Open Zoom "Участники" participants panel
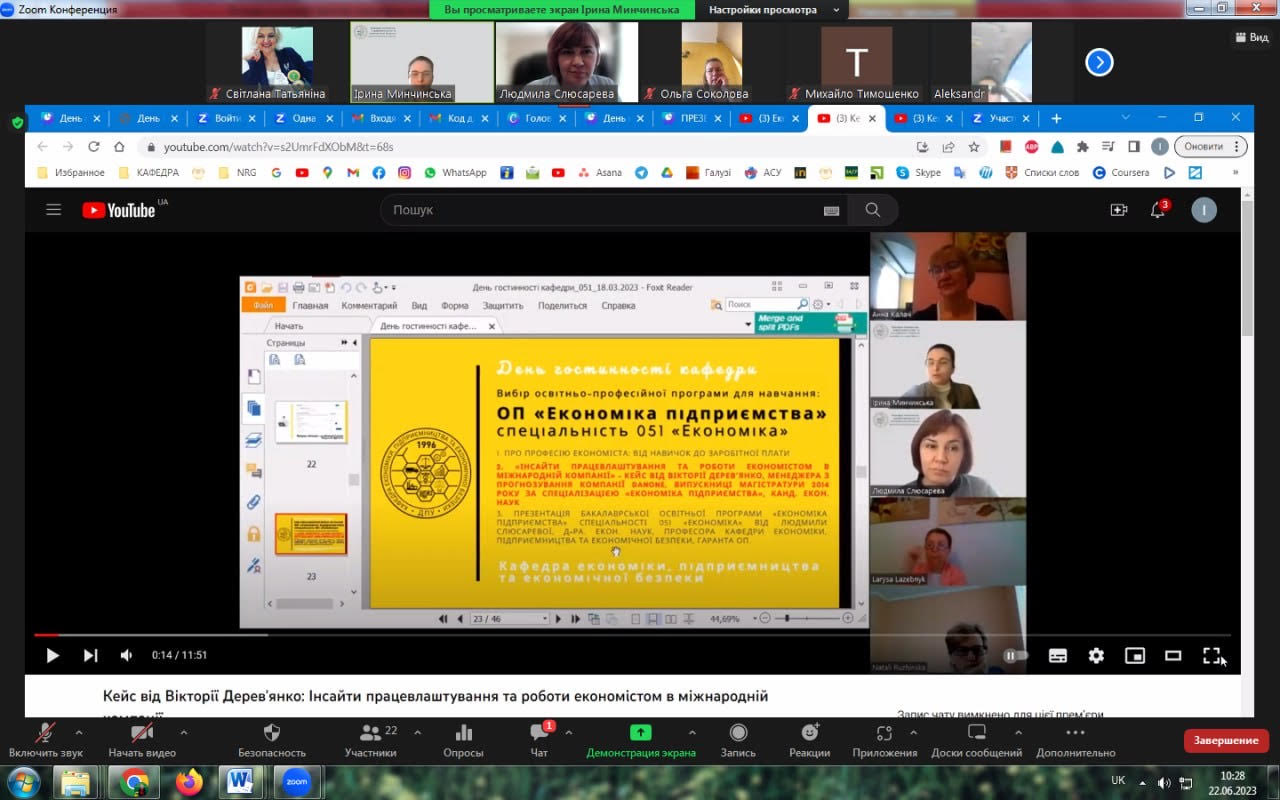 click(371, 741)
